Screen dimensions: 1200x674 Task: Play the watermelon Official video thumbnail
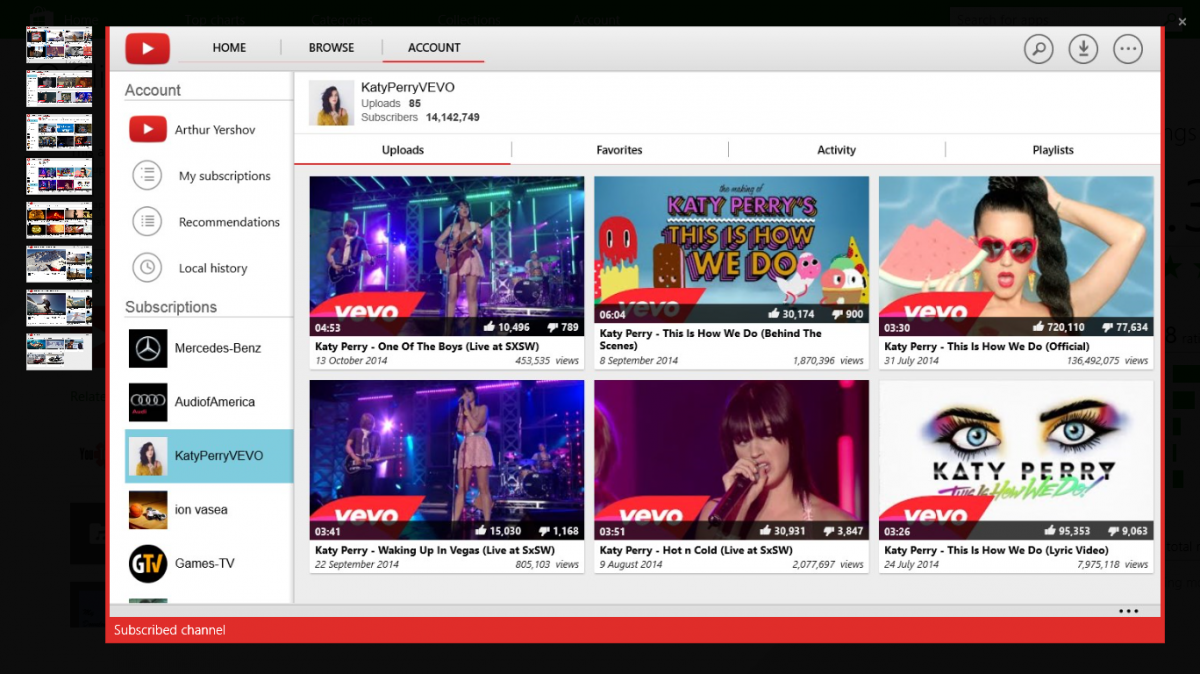click(1016, 256)
